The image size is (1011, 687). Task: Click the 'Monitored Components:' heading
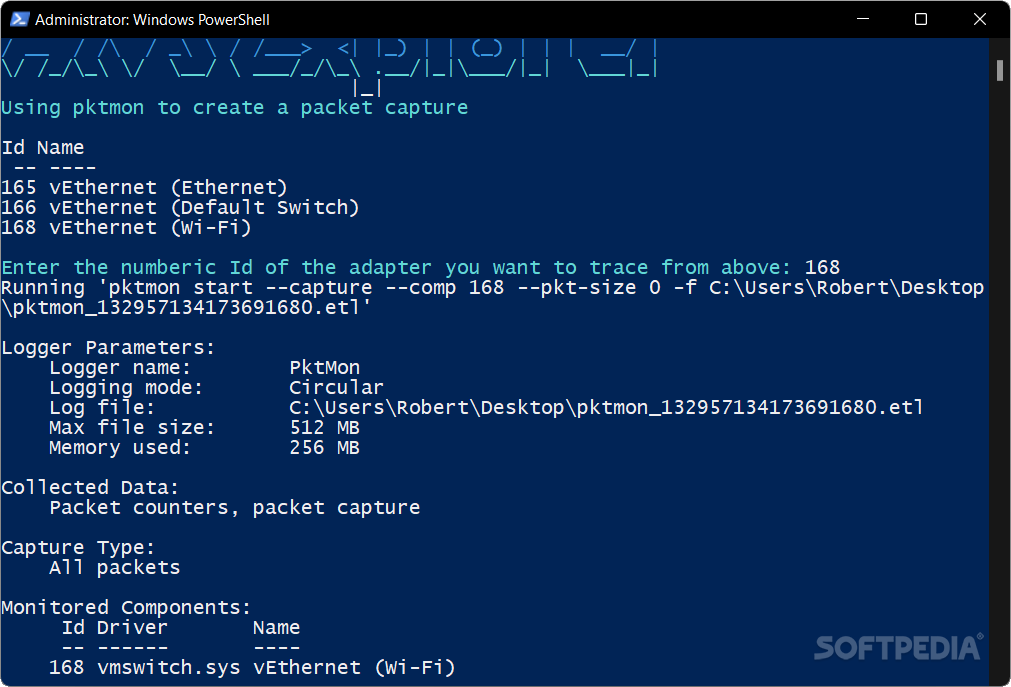click(126, 608)
